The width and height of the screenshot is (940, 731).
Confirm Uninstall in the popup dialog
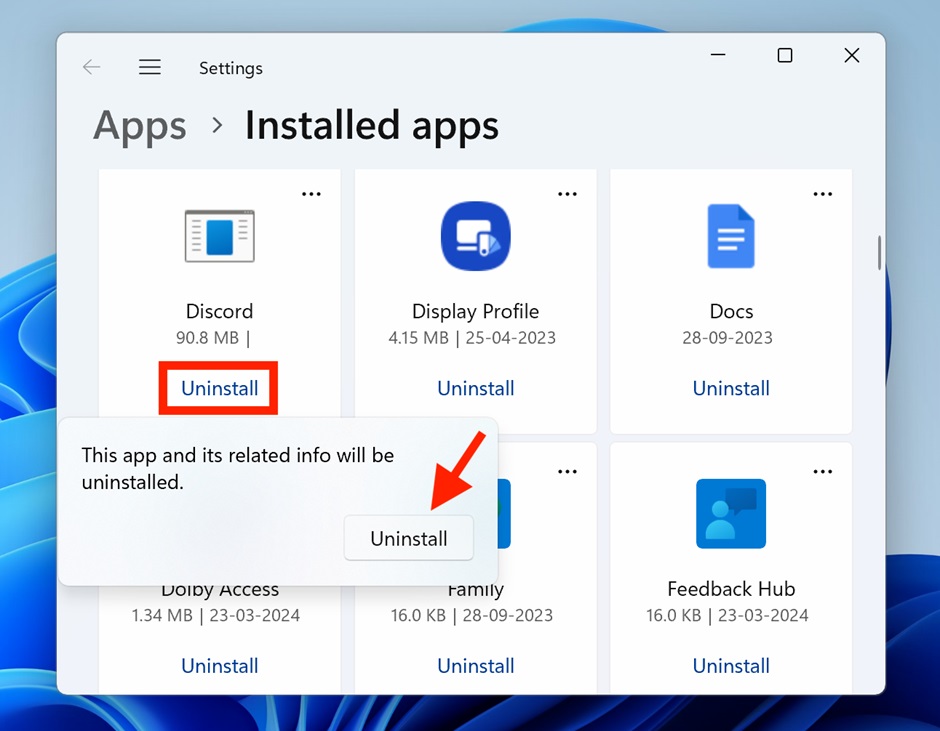409,539
